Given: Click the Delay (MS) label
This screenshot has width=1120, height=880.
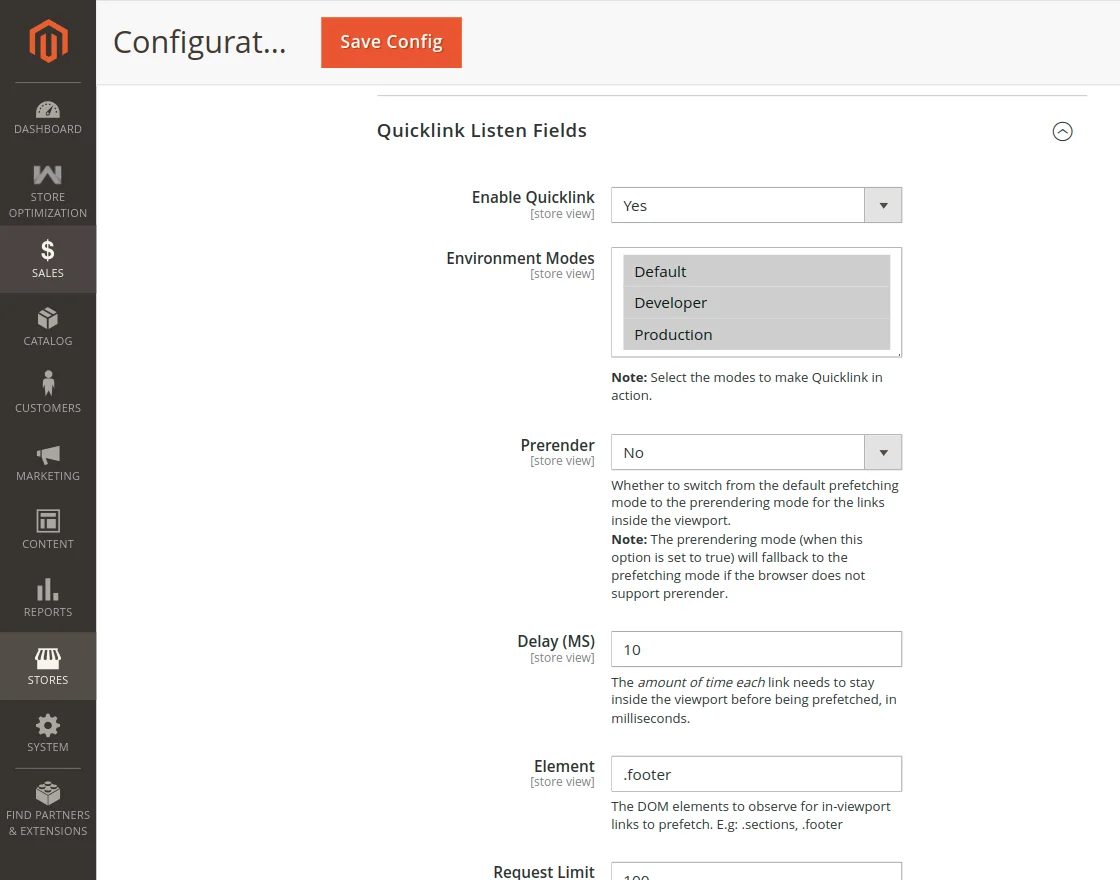Looking at the screenshot, I should click(556, 641).
